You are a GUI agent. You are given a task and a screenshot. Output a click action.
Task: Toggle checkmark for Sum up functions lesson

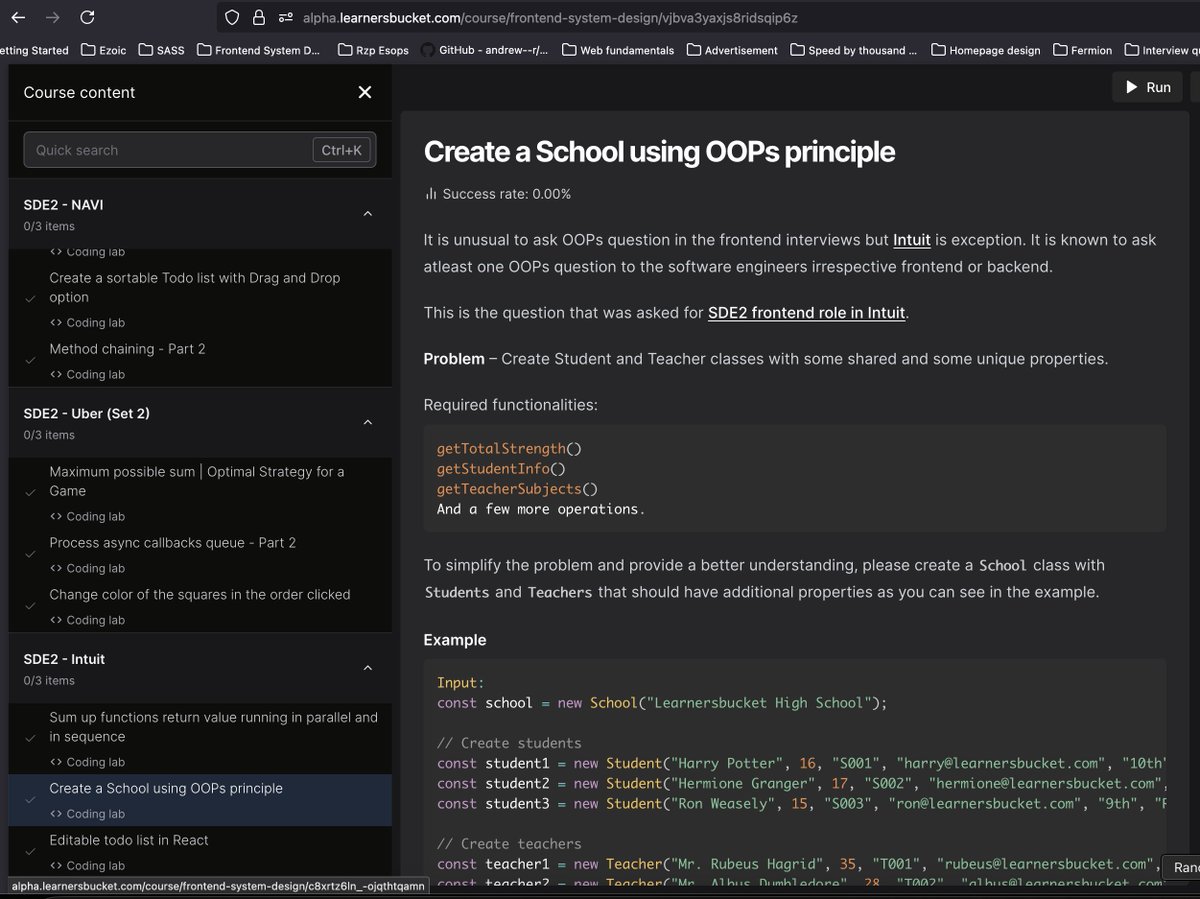coord(30,739)
